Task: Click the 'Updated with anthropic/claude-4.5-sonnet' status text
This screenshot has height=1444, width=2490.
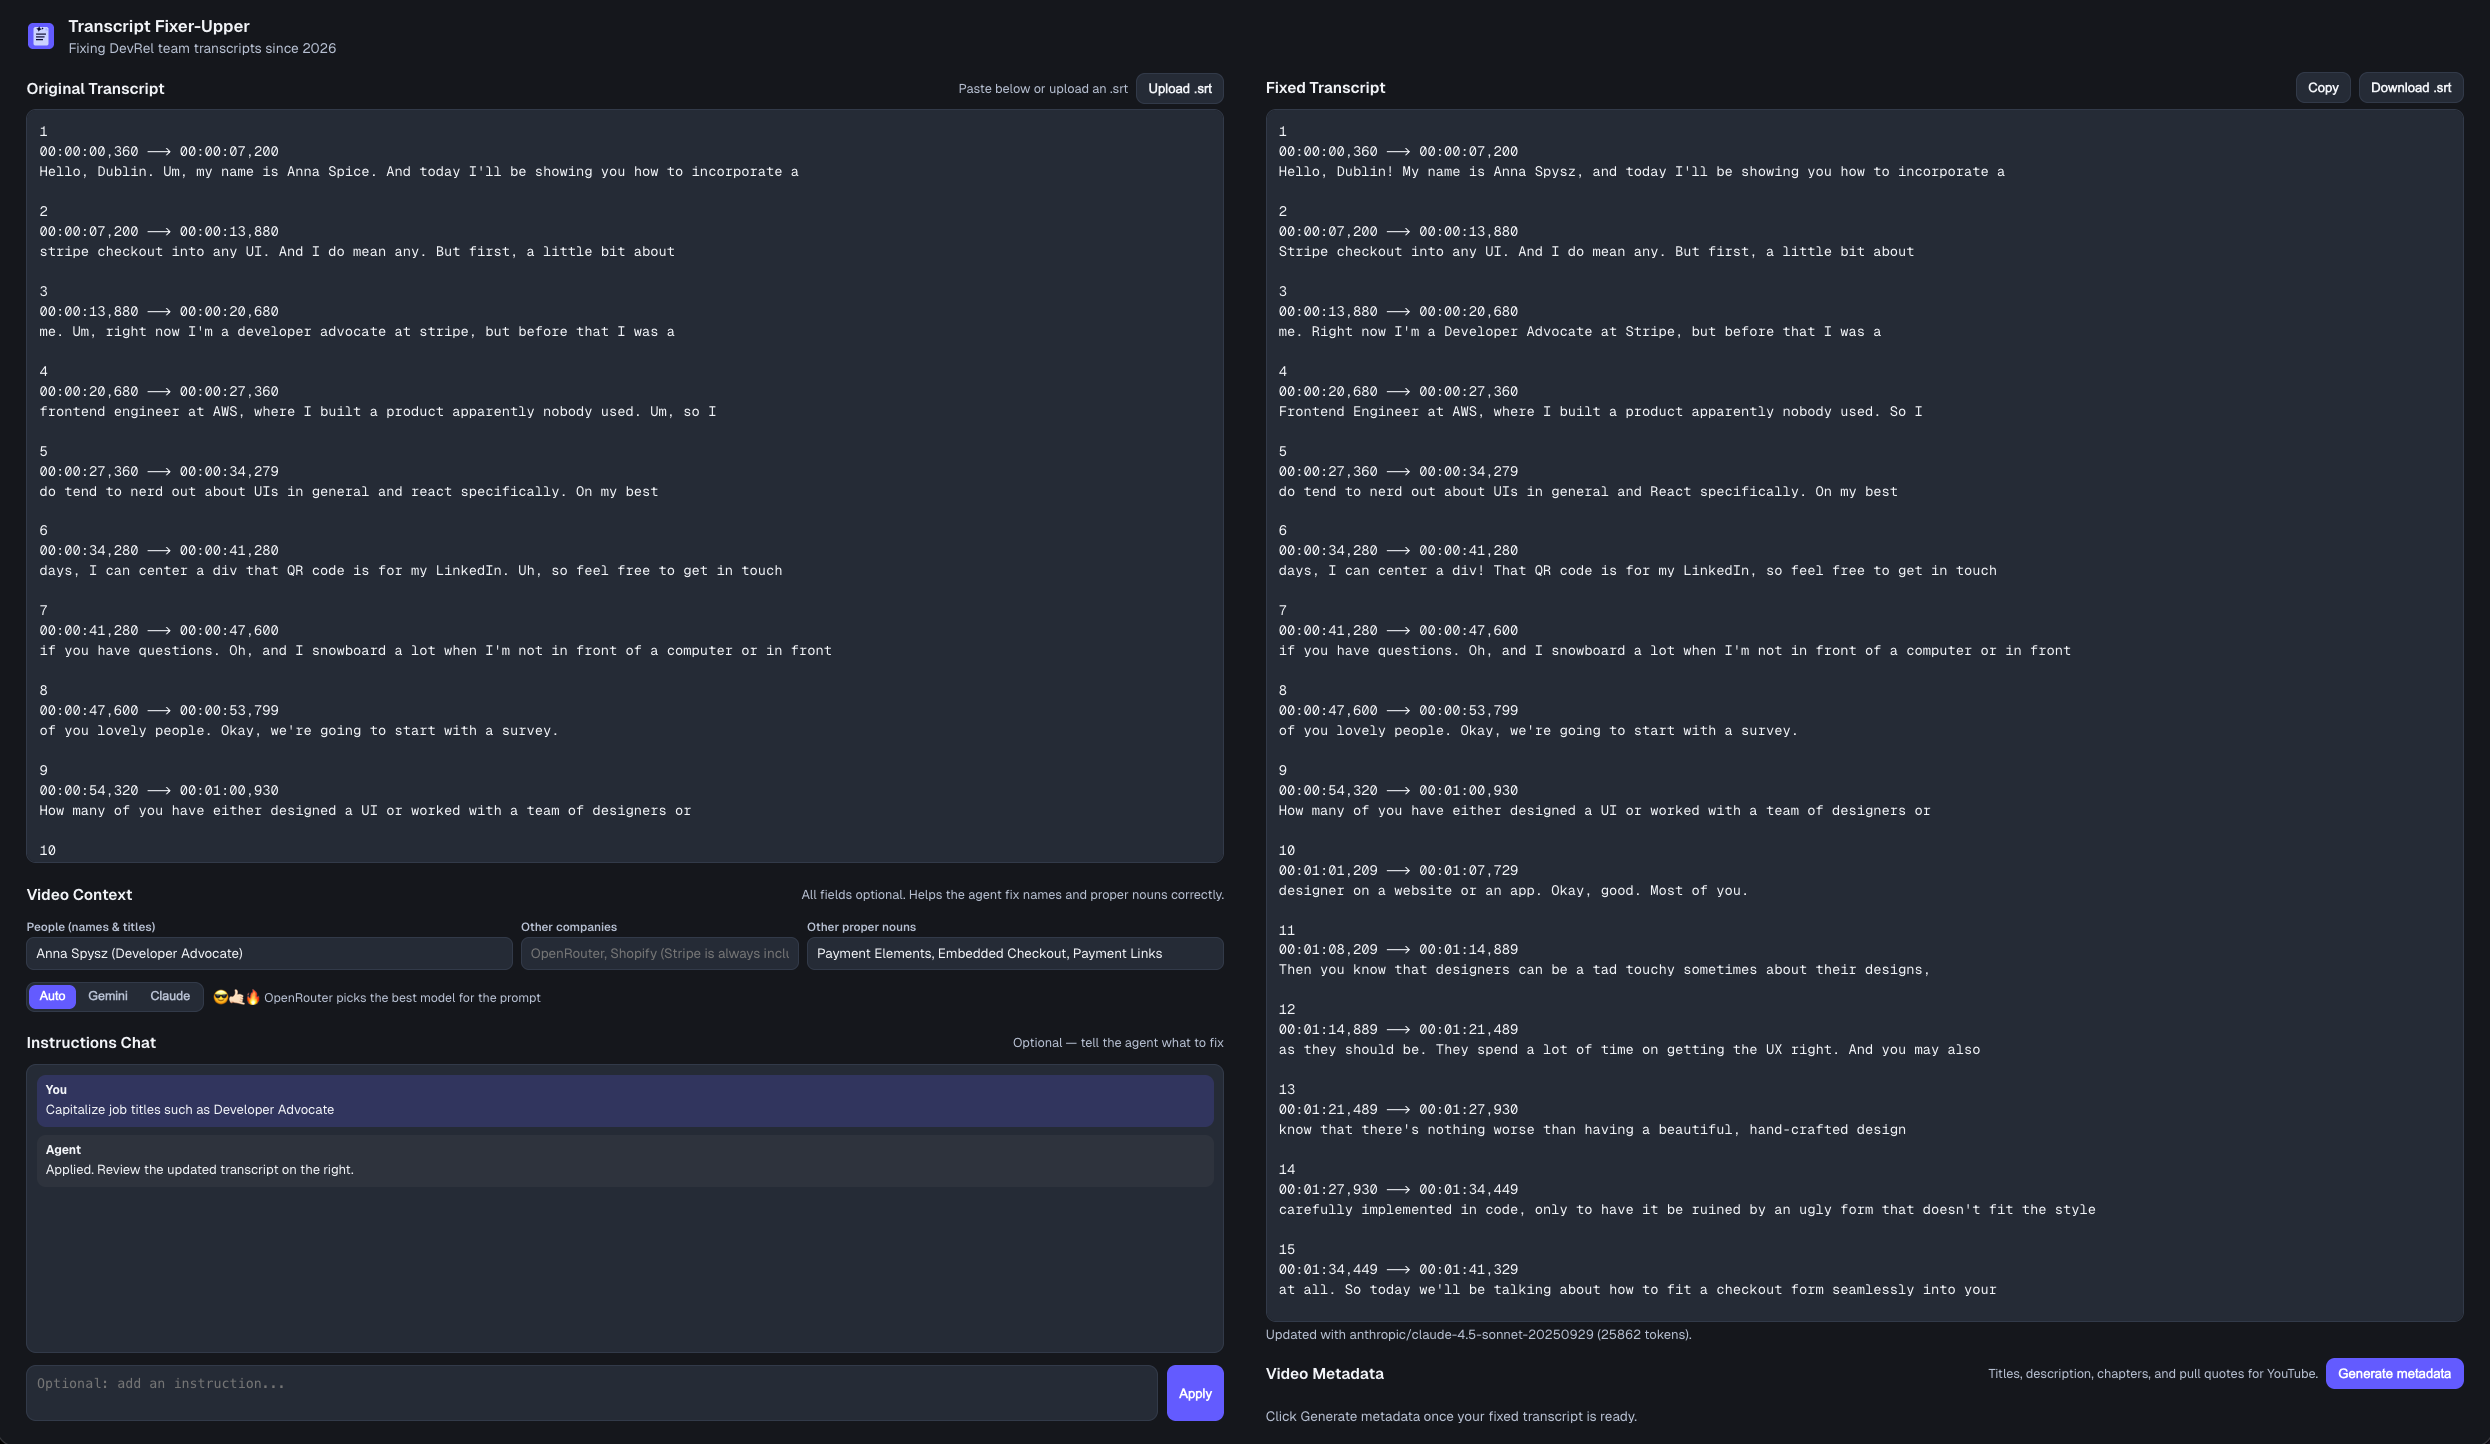Action: click(1478, 1334)
